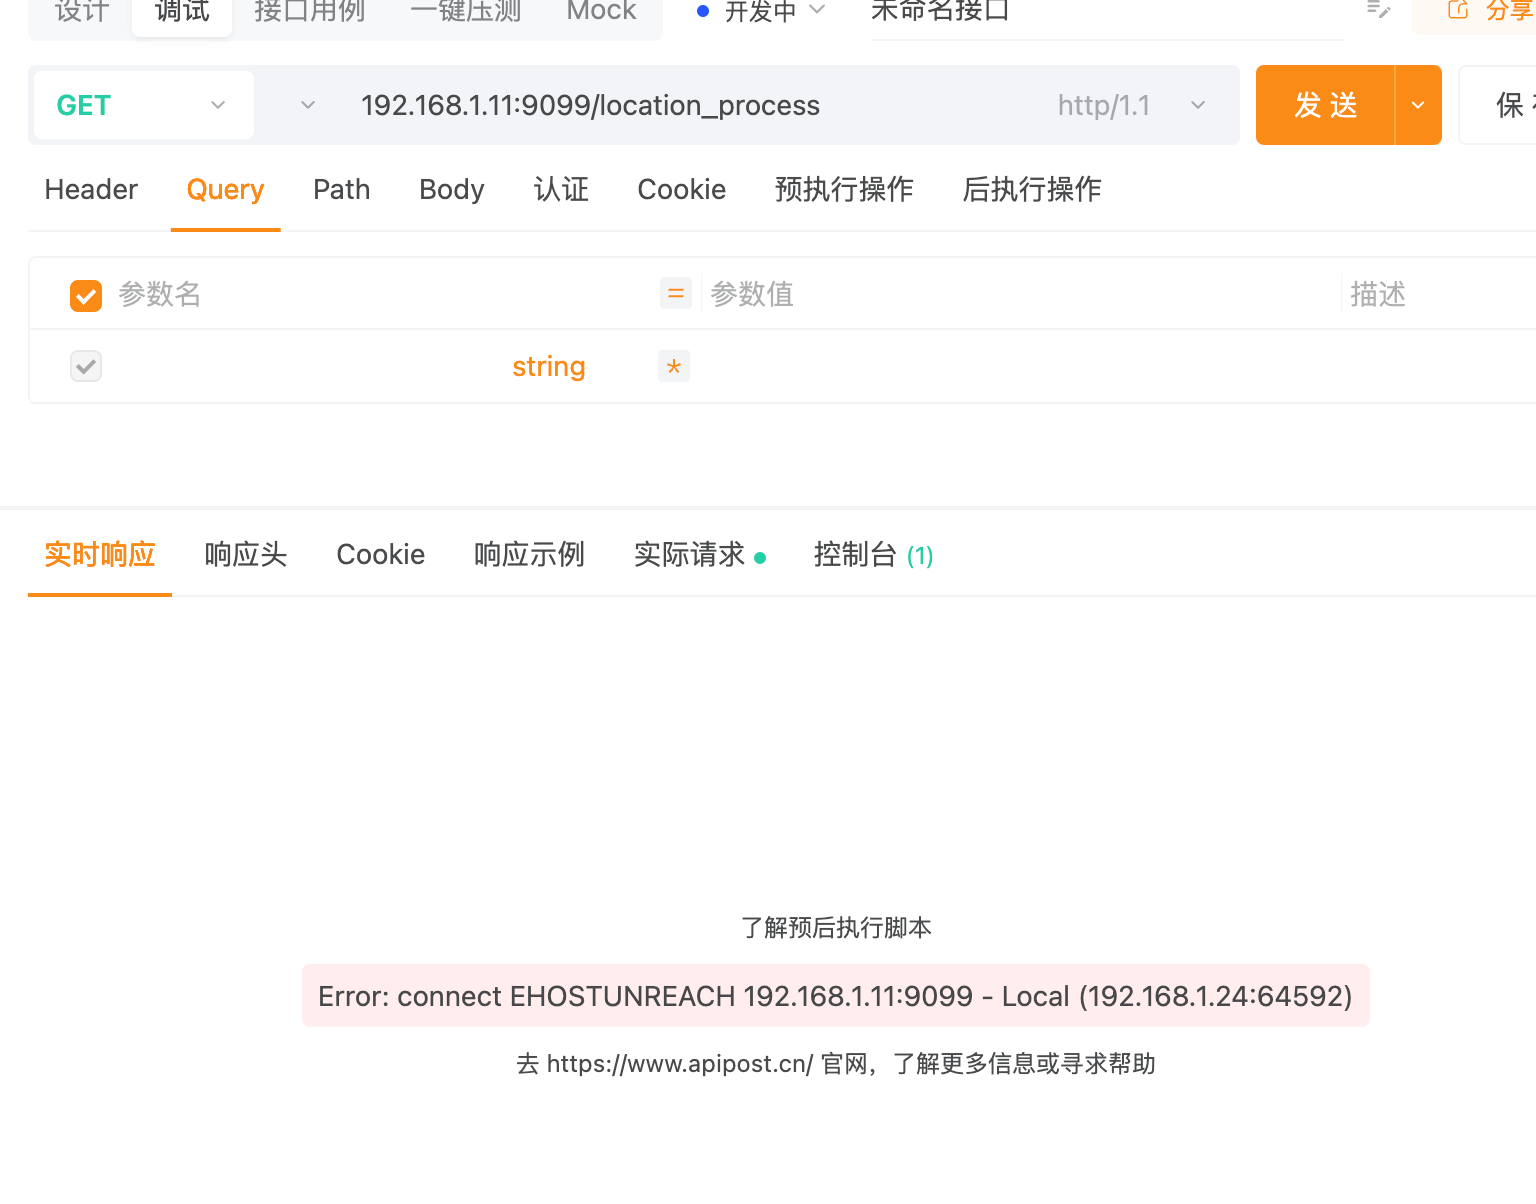Screen dimensions: 1536x1204
Task: Open the request Cookie tab
Action: click(x=682, y=189)
